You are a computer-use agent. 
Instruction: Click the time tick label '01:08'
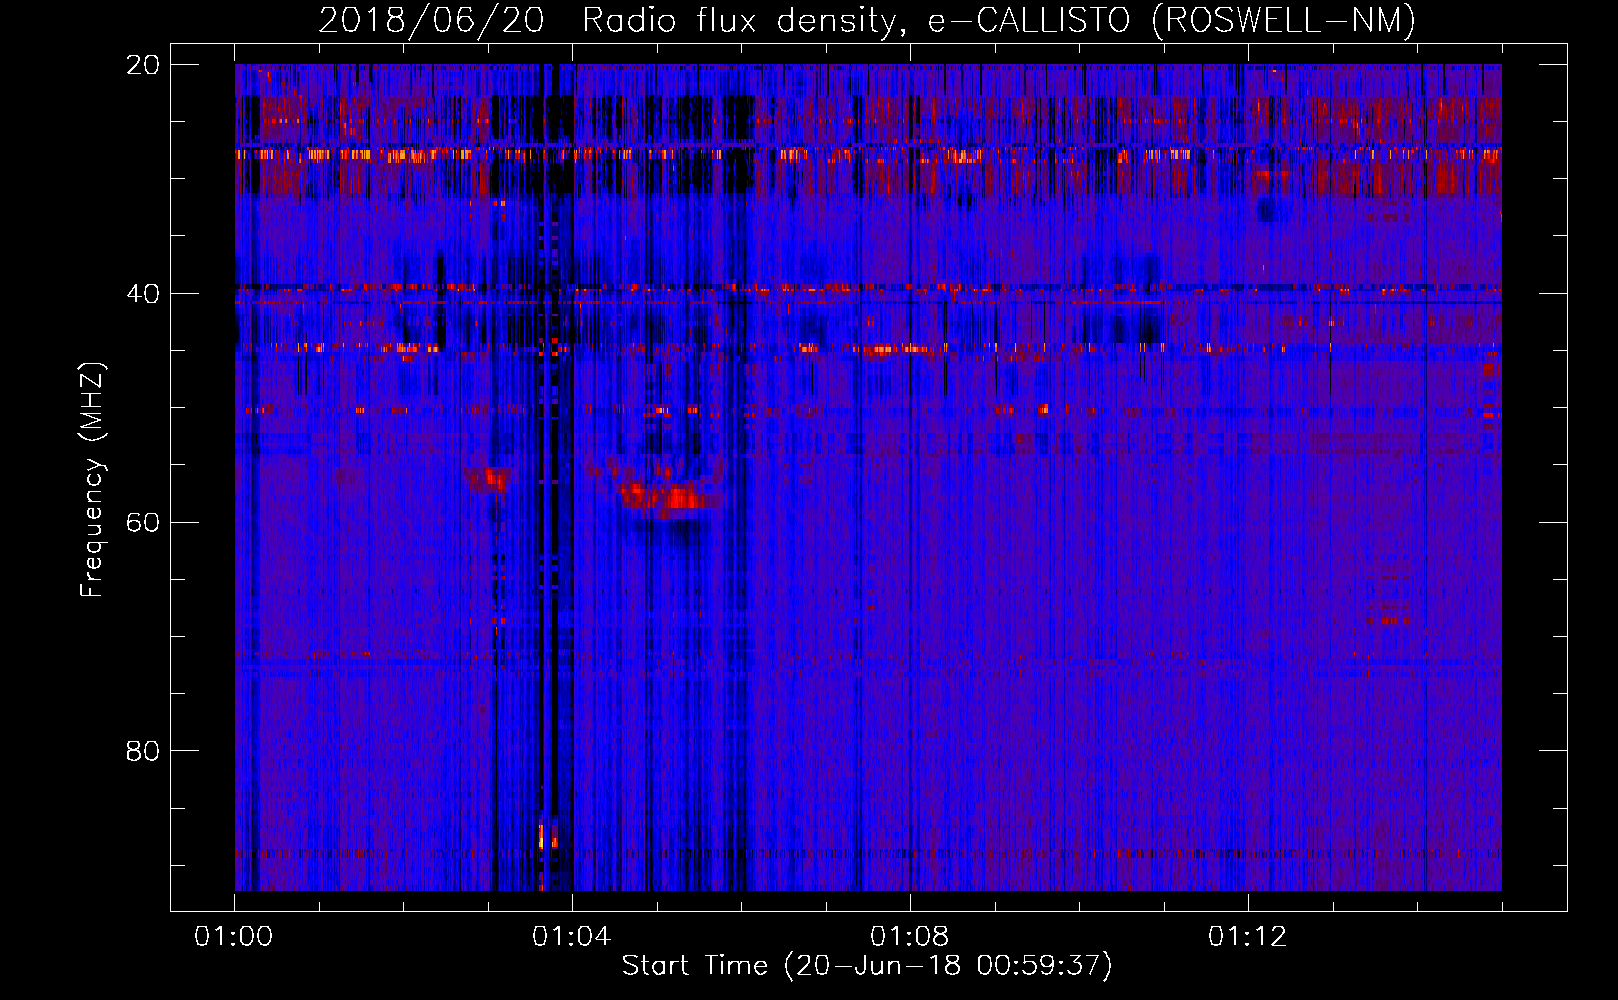909,937
